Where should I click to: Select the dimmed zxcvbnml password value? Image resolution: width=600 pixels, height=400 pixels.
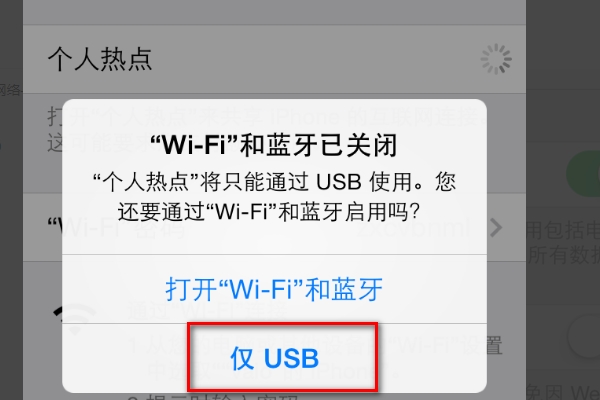(x=413, y=228)
